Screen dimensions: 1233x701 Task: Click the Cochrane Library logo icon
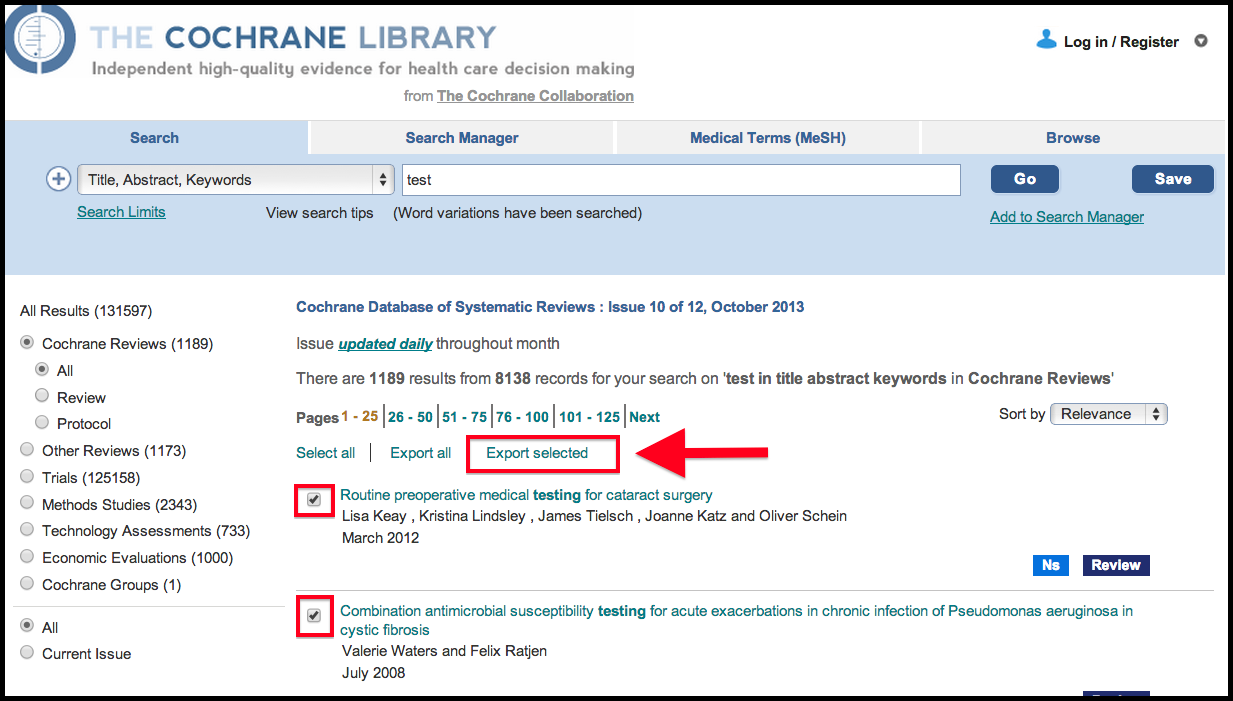[x=40, y=39]
